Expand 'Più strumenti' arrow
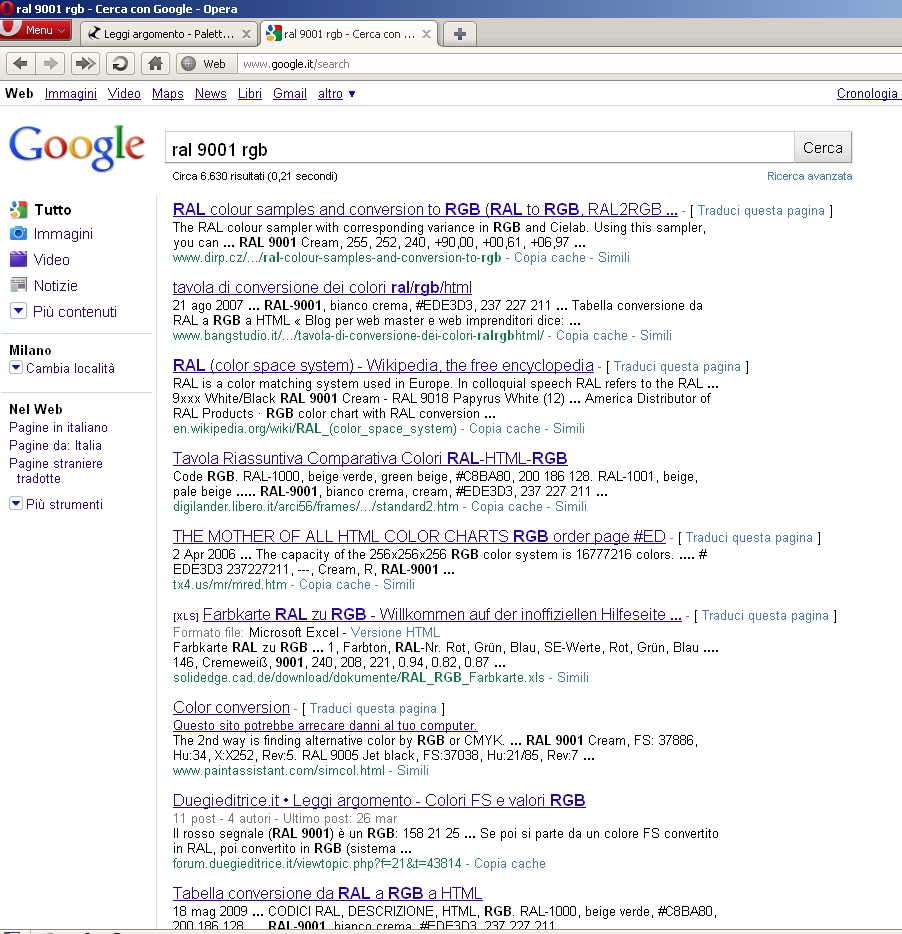 [x=16, y=503]
